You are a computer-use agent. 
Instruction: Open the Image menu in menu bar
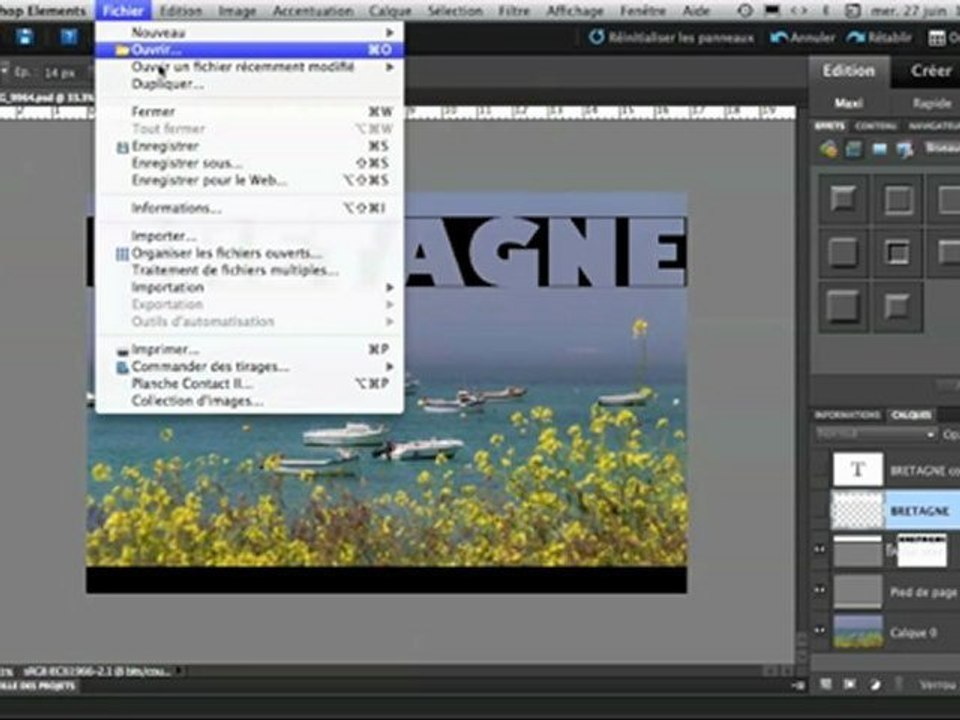click(x=237, y=10)
